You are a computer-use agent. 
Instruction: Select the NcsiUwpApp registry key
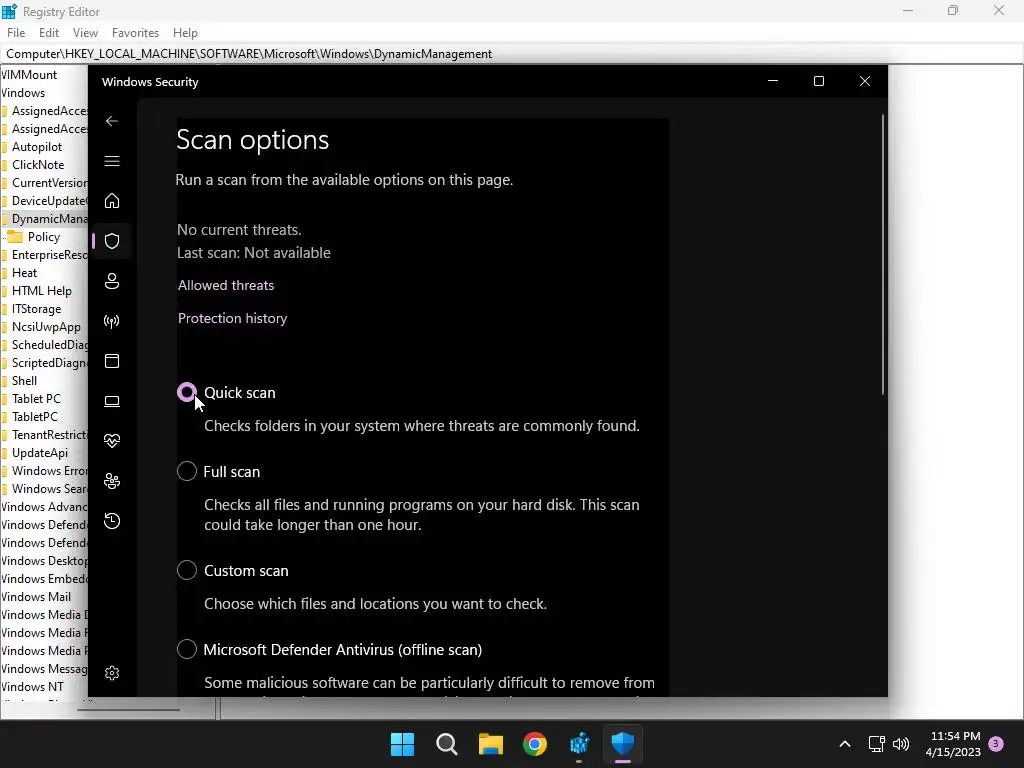pyautogui.click(x=46, y=327)
